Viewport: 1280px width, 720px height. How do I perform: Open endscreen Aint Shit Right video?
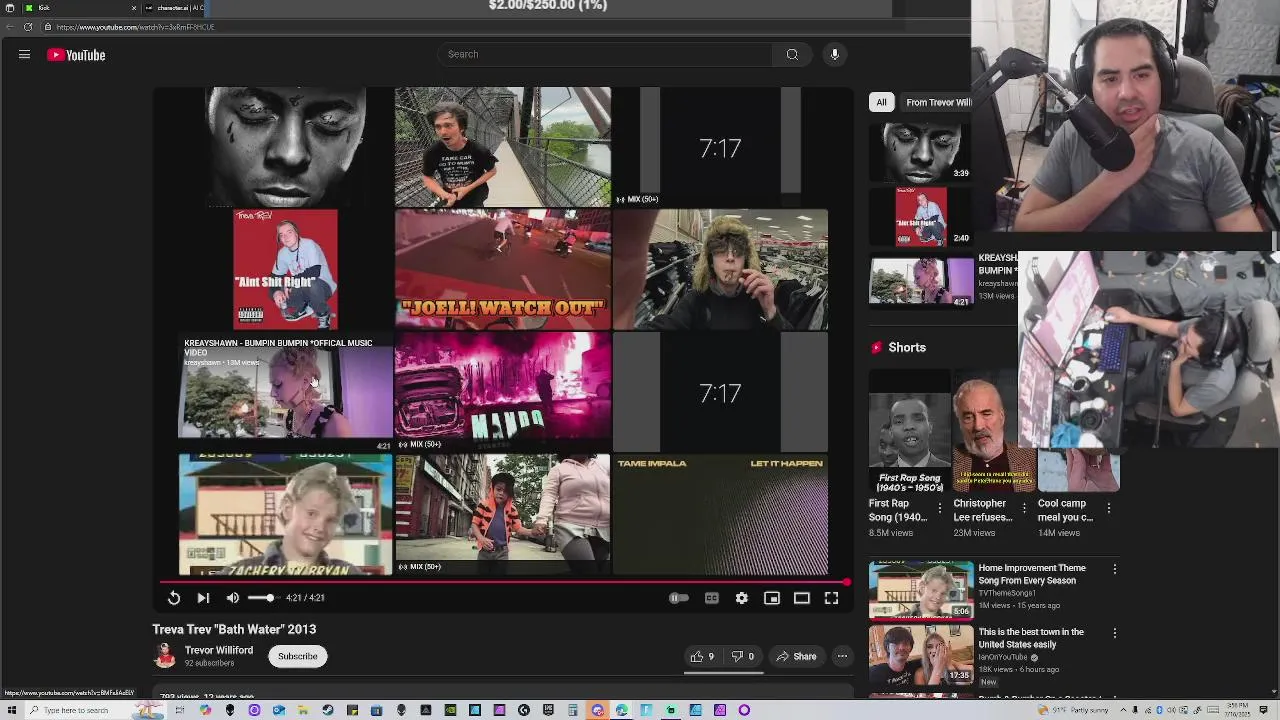pos(286,269)
